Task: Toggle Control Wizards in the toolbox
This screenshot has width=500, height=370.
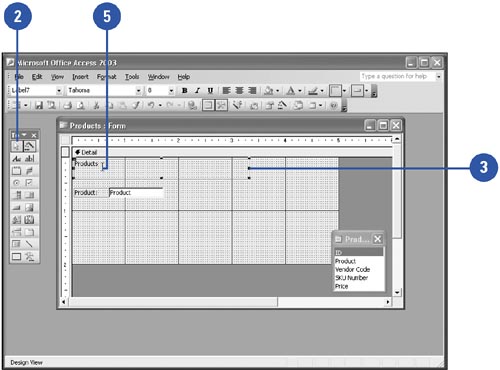Action: coord(29,146)
